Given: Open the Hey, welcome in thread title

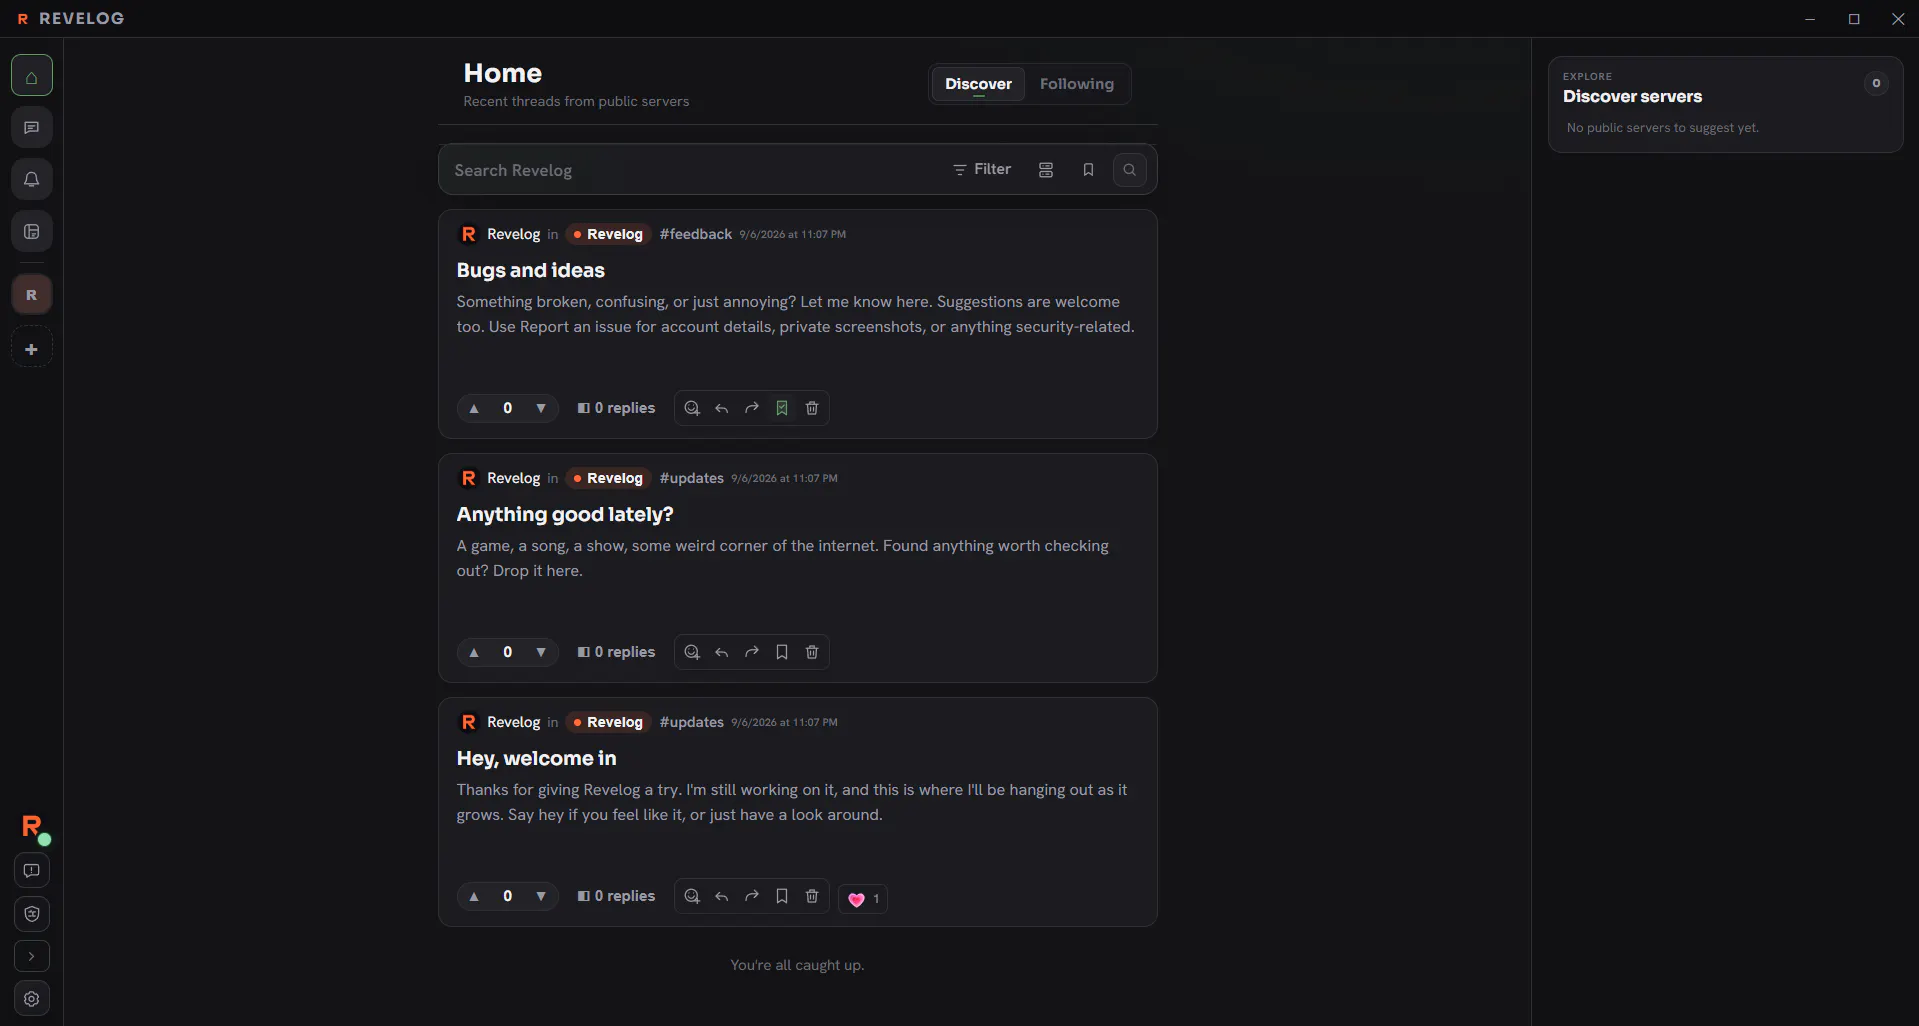Looking at the screenshot, I should click(x=536, y=759).
